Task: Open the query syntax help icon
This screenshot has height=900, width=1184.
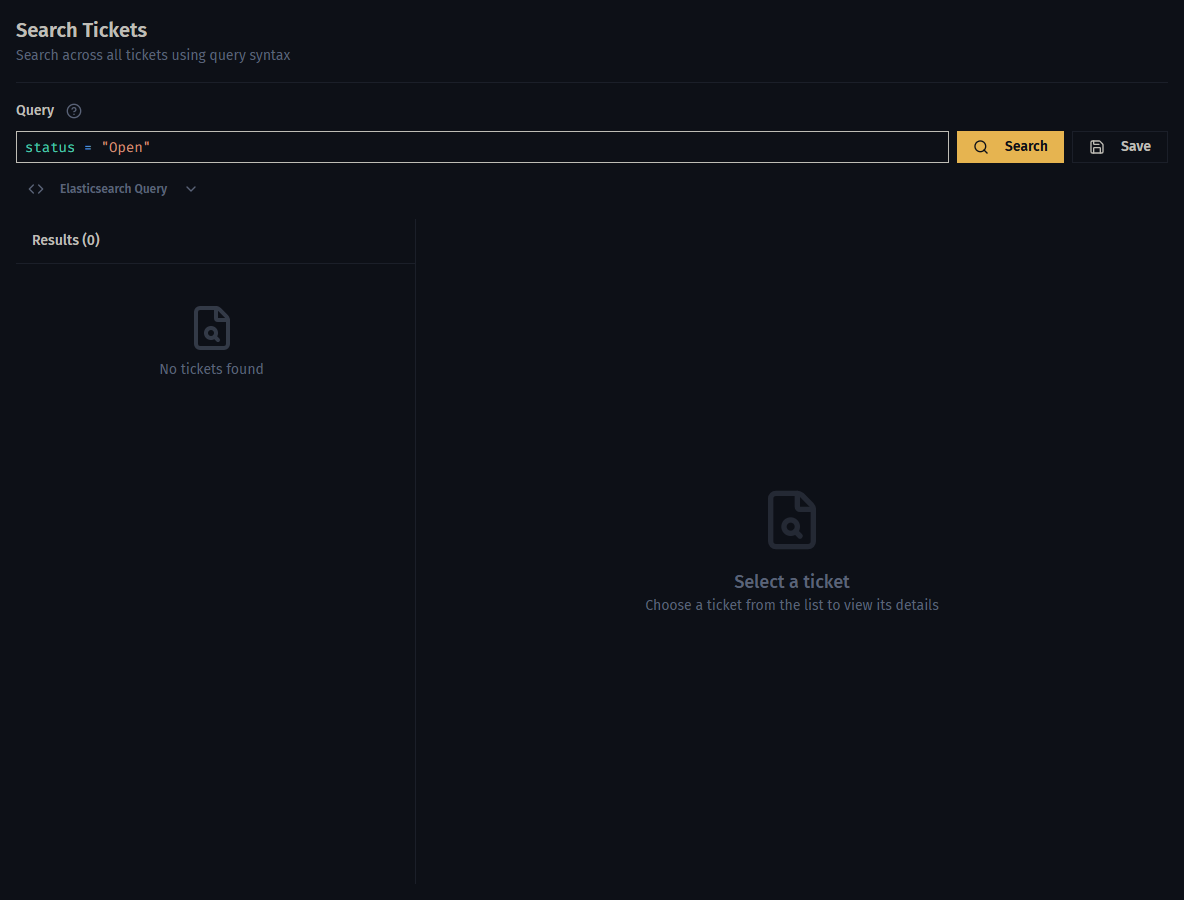Action: (x=73, y=111)
